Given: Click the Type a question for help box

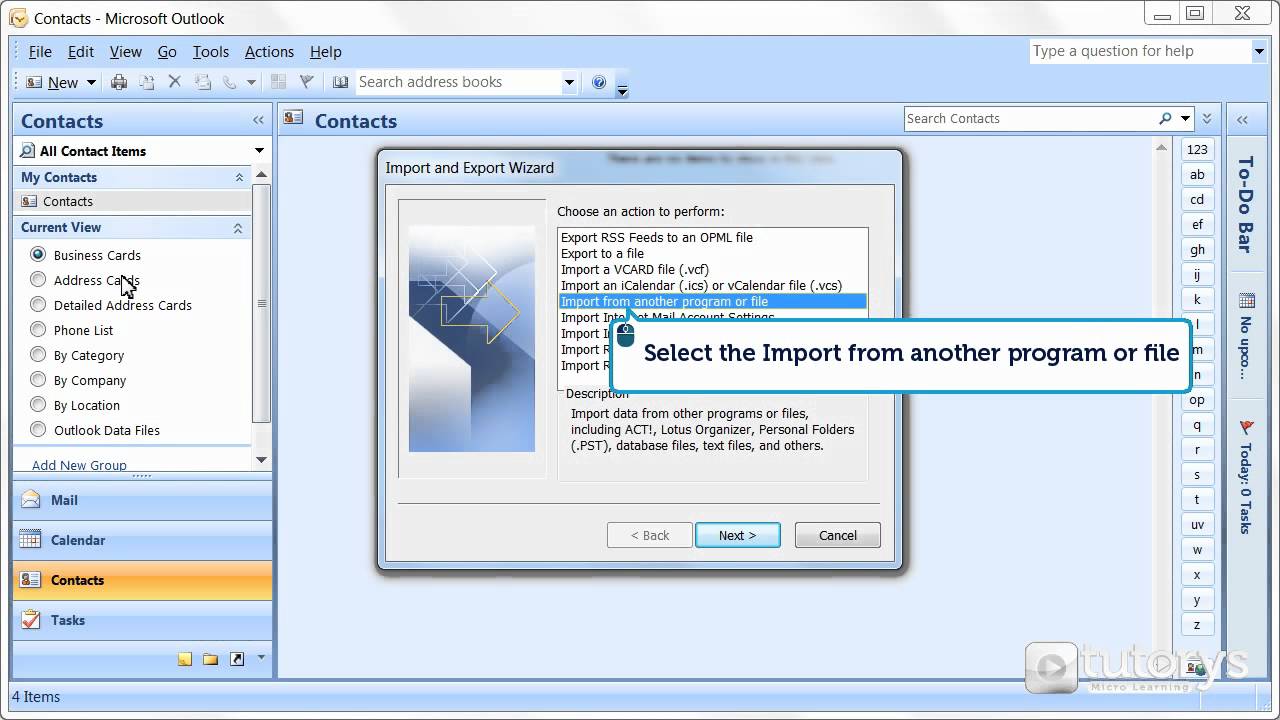Looking at the screenshot, I should tap(1140, 51).
